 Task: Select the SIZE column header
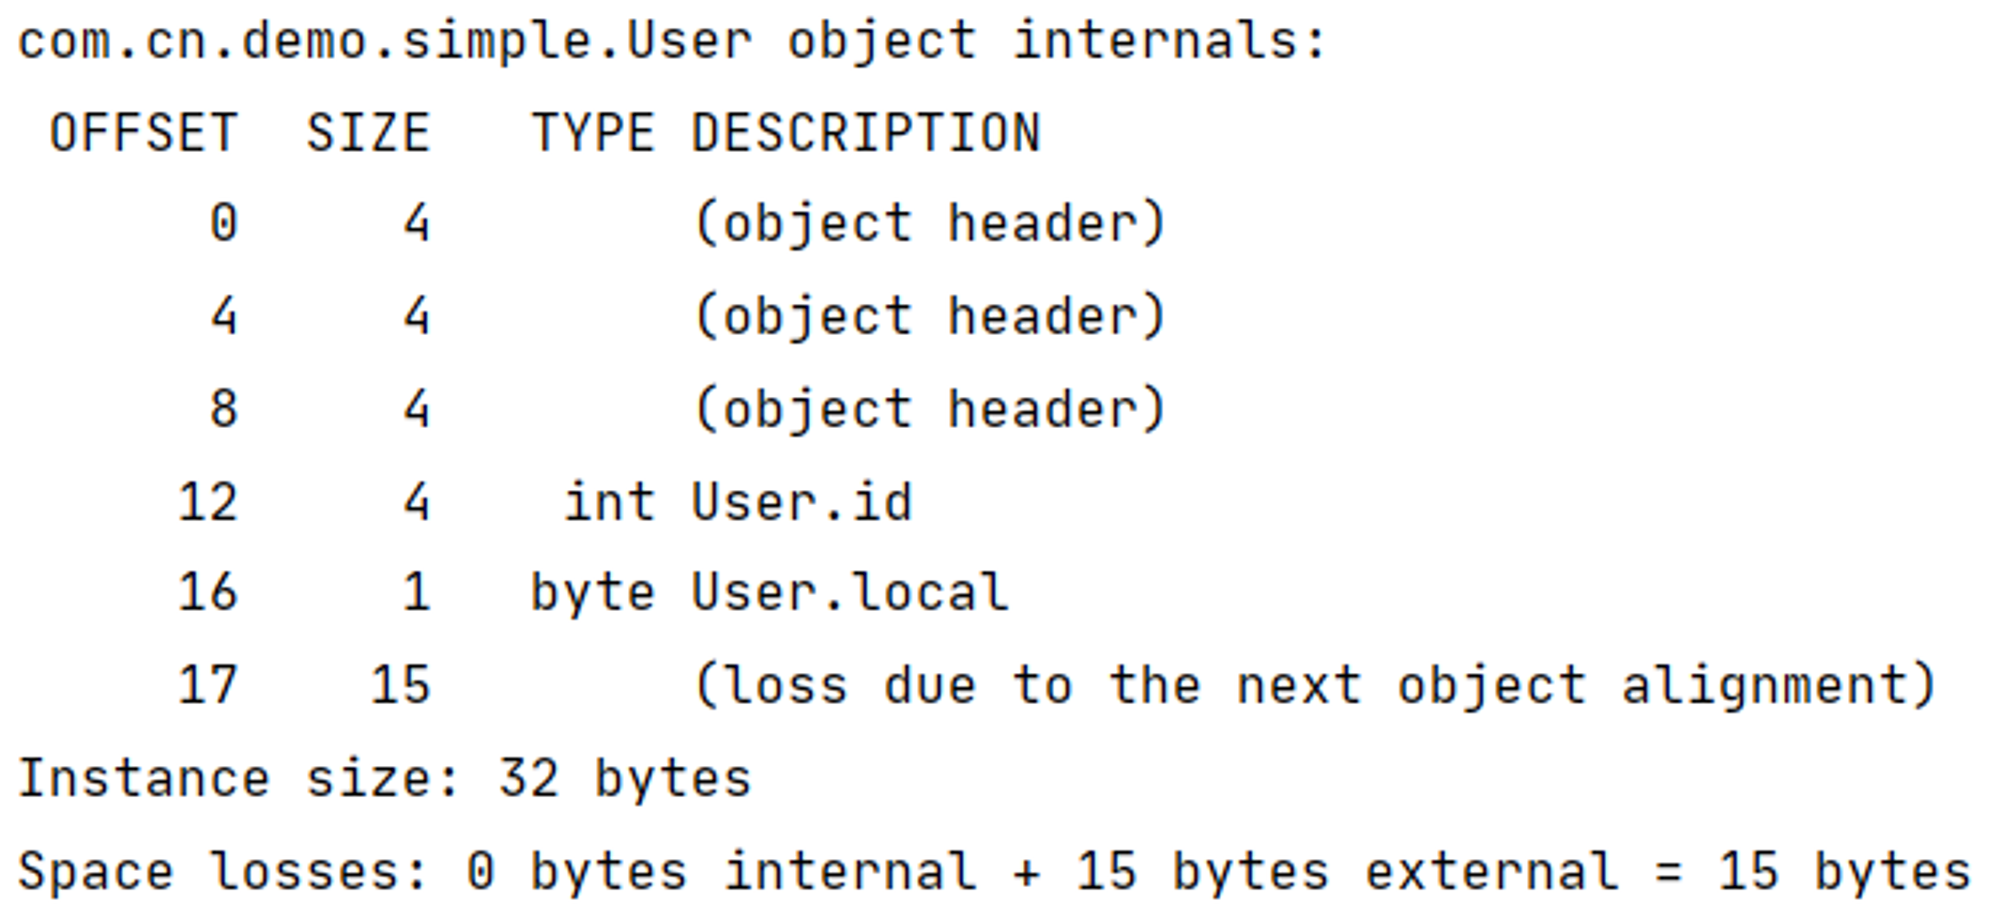[x=368, y=133]
